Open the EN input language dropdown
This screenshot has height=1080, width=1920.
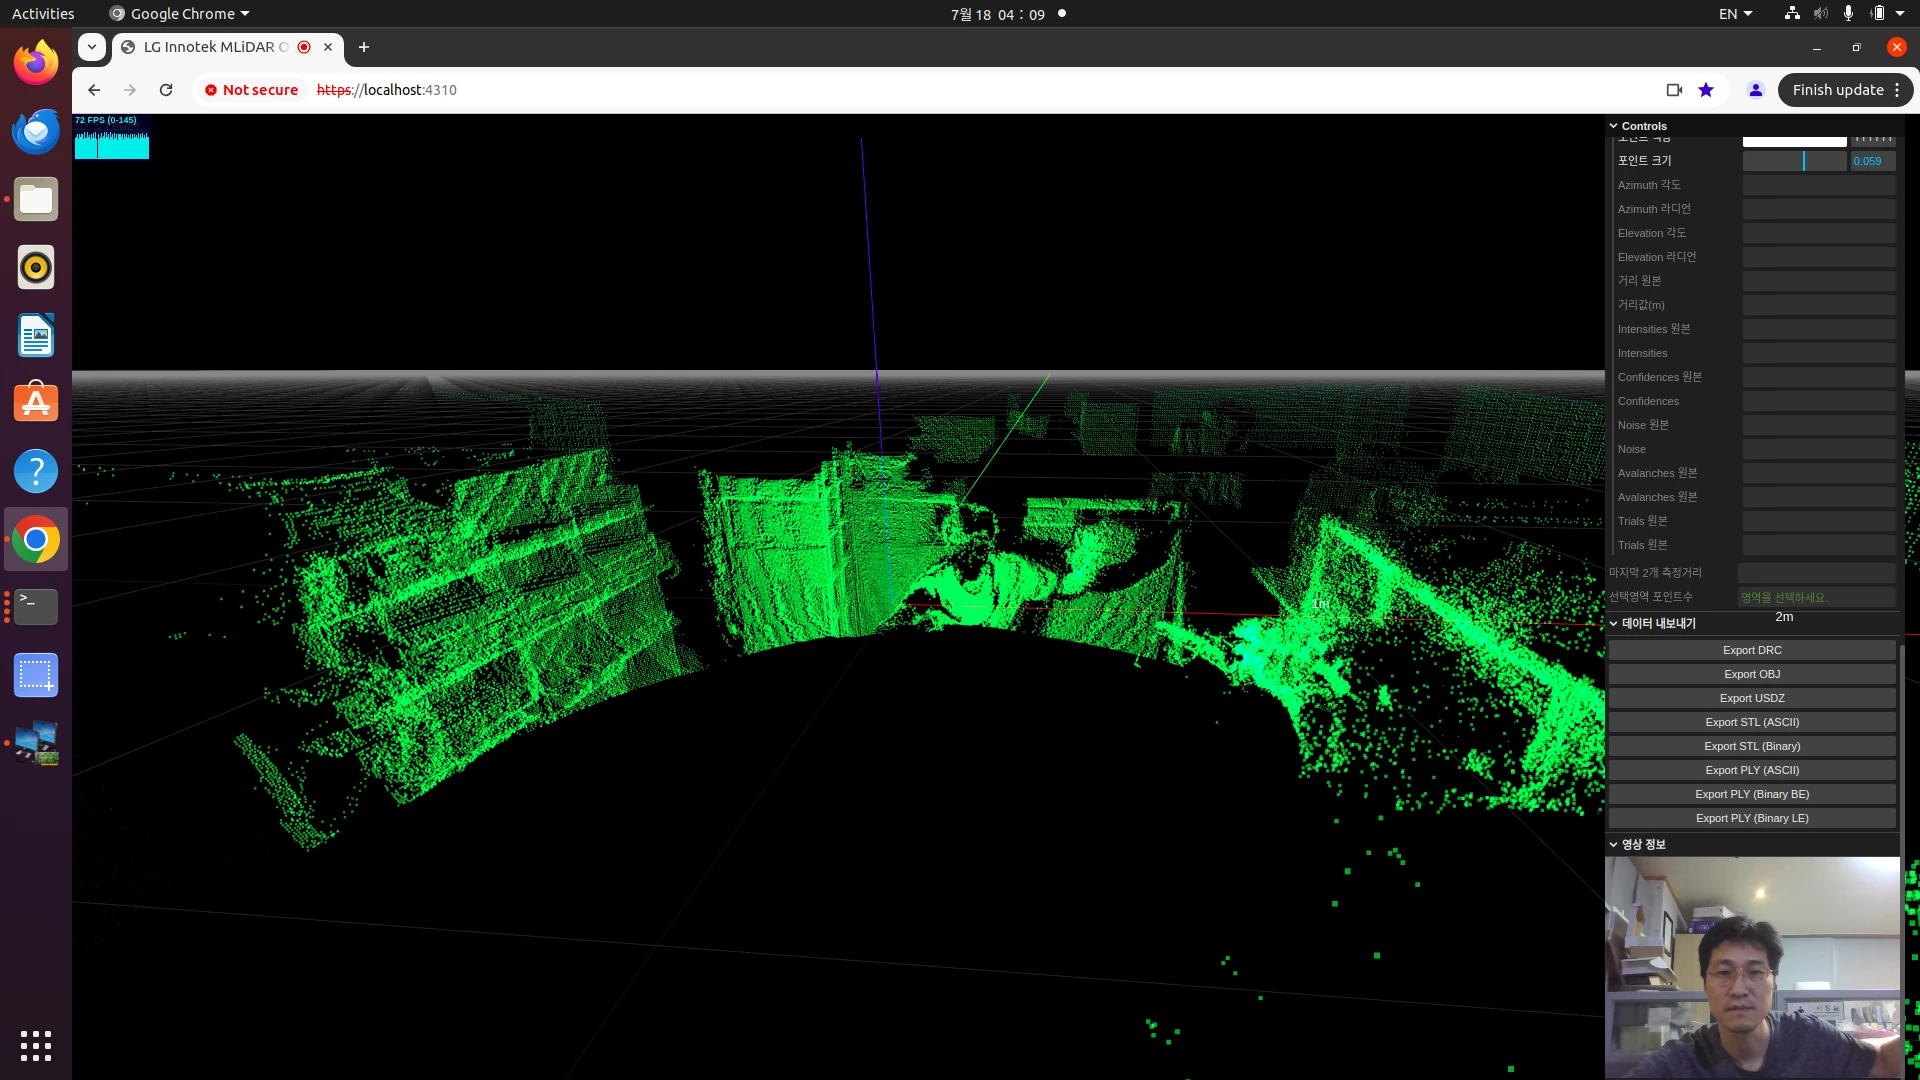point(1735,14)
